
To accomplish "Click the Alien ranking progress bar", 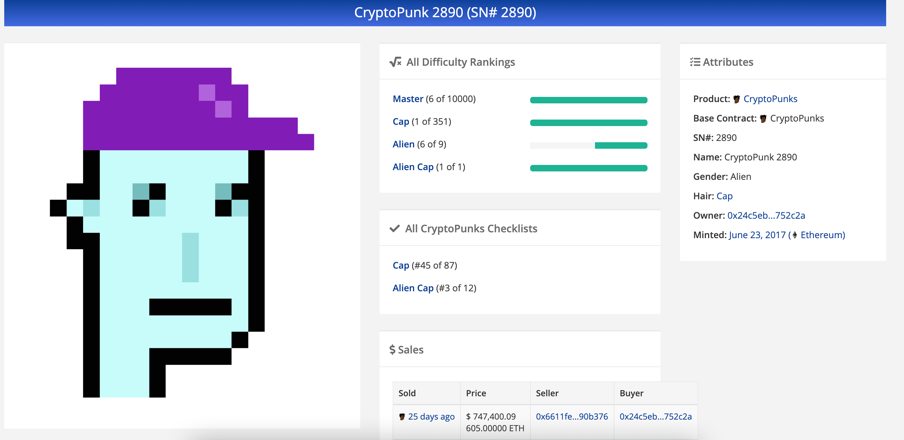I will [x=588, y=145].
